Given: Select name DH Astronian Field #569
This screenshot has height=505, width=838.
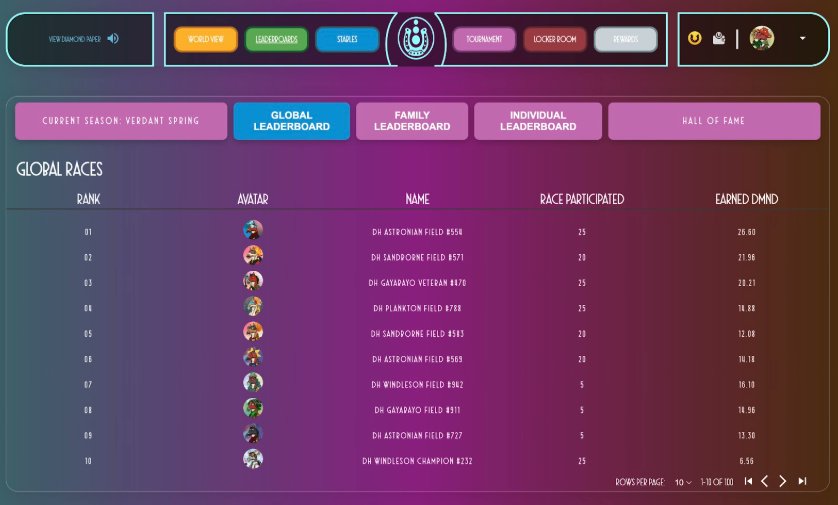Looking at the screenshot, I should (x=417, y=359).
